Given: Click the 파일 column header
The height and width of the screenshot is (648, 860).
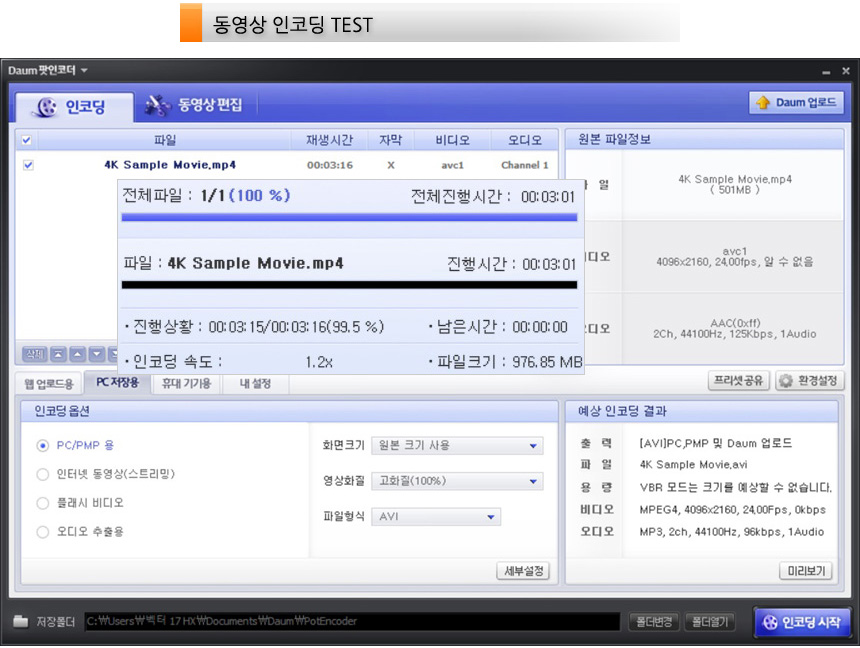Looking at the screenshot, I should [165, 140].
